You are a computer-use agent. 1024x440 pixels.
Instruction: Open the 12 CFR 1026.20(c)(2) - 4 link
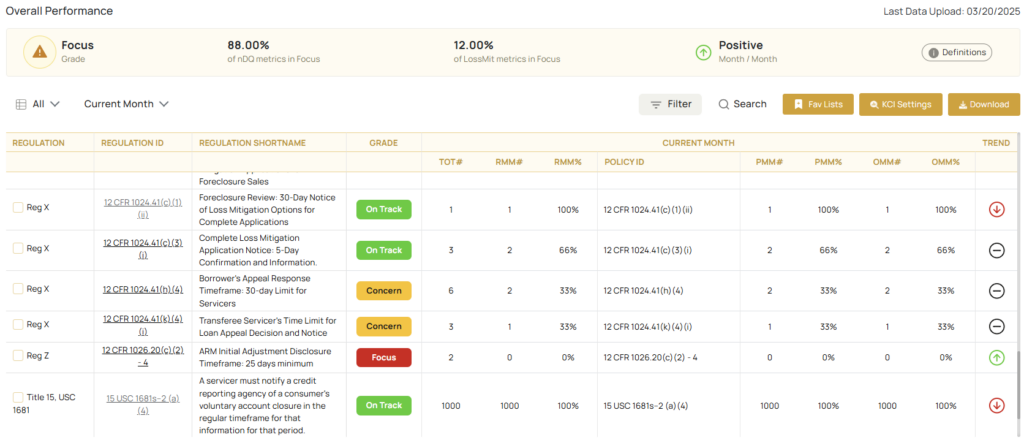(x=143, y=356)
